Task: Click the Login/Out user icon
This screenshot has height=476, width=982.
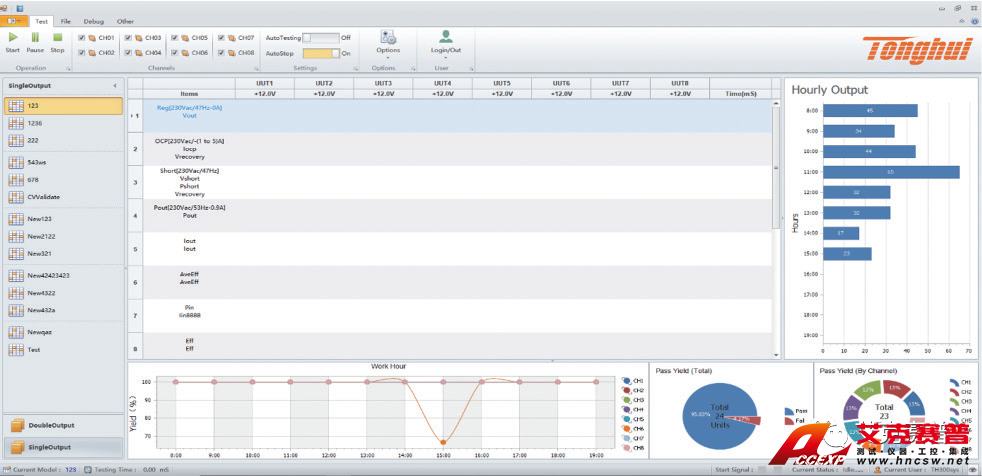Action: tap(446, 37)
